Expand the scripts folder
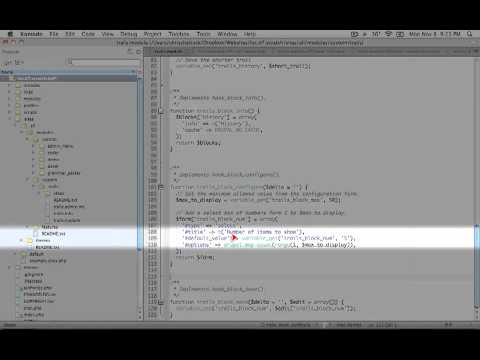Viewport: 480px width, 360px height. tap(9, 112)
